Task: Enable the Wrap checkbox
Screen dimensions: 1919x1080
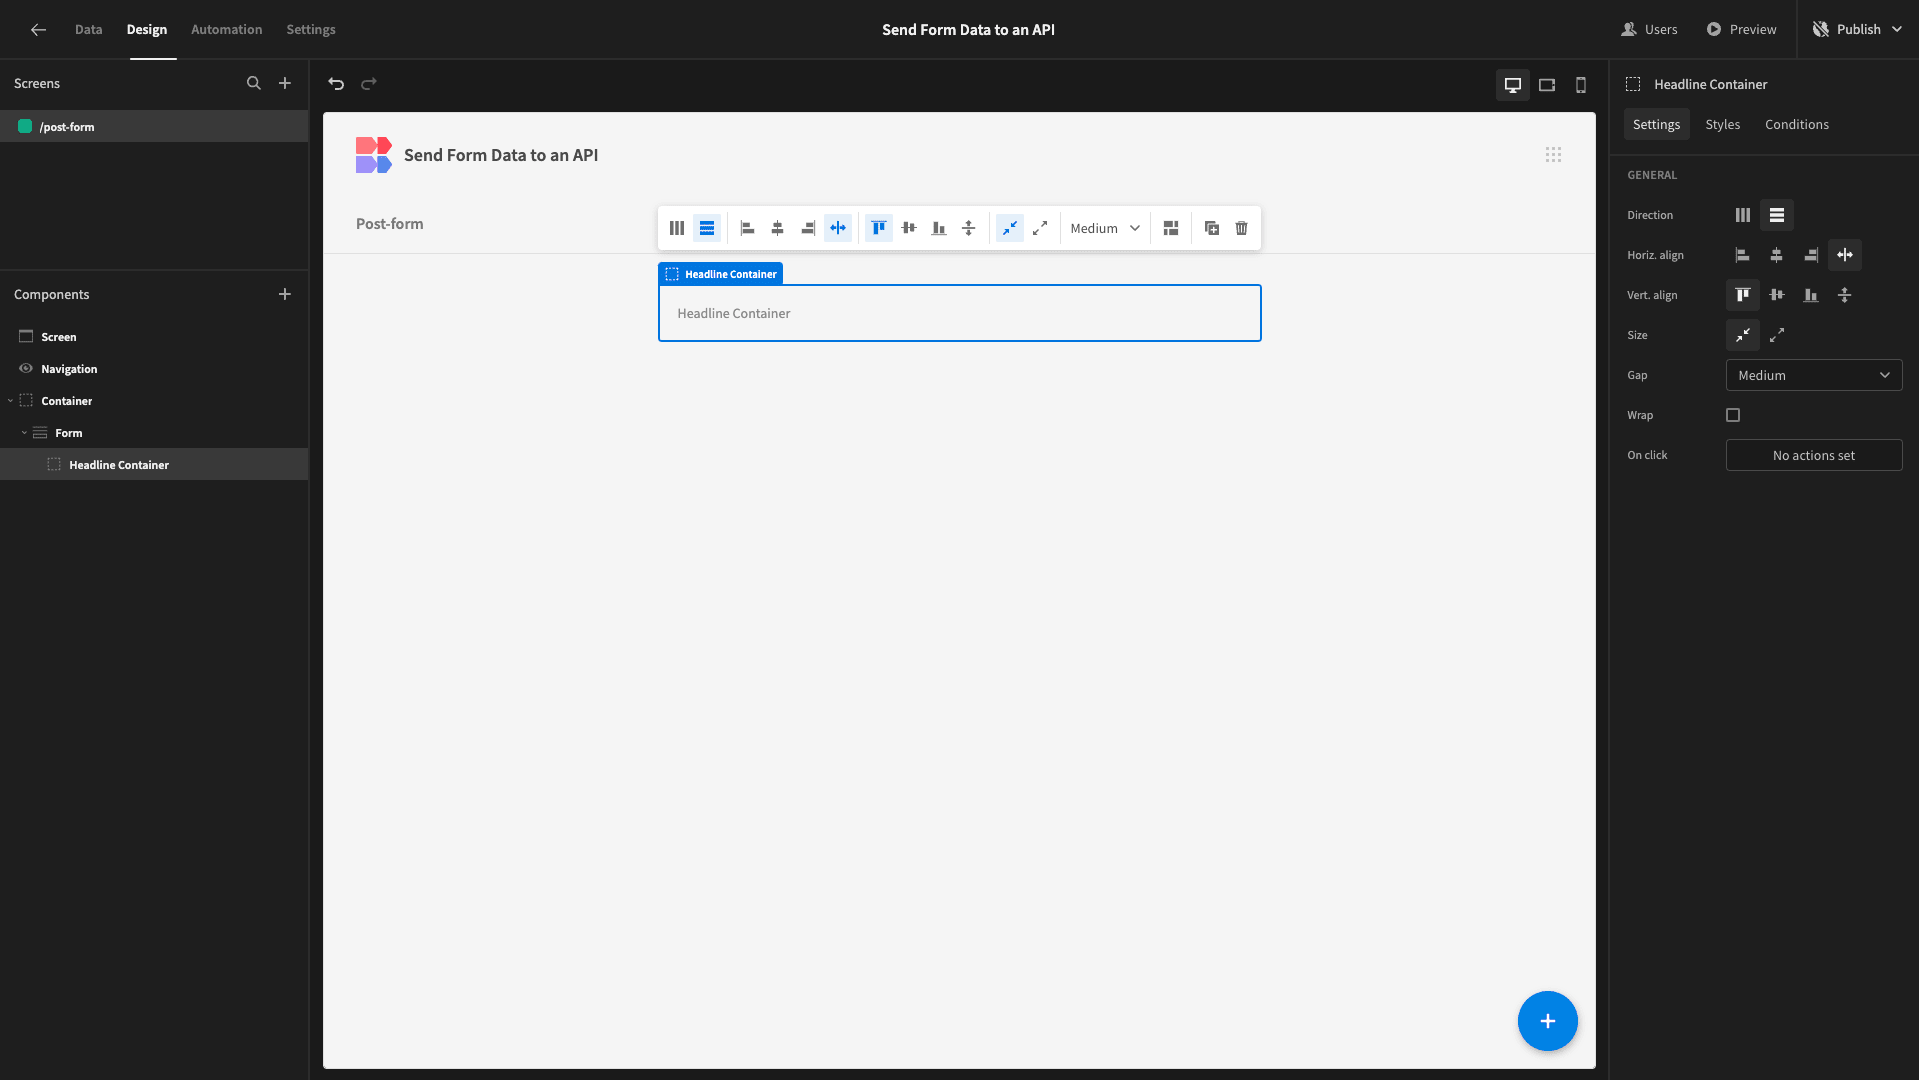Action: [1733, 415]
